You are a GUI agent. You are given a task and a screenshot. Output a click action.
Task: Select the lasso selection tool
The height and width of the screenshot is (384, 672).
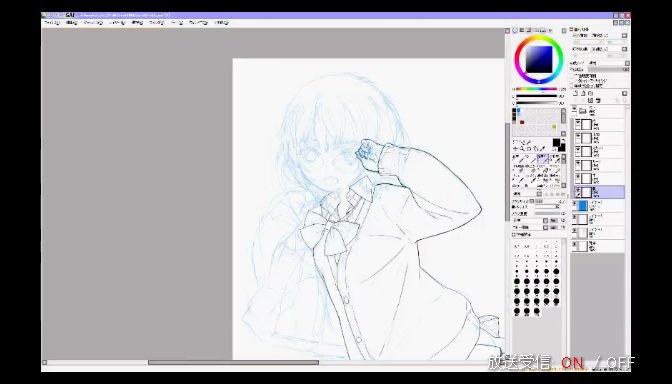point(523,141)
